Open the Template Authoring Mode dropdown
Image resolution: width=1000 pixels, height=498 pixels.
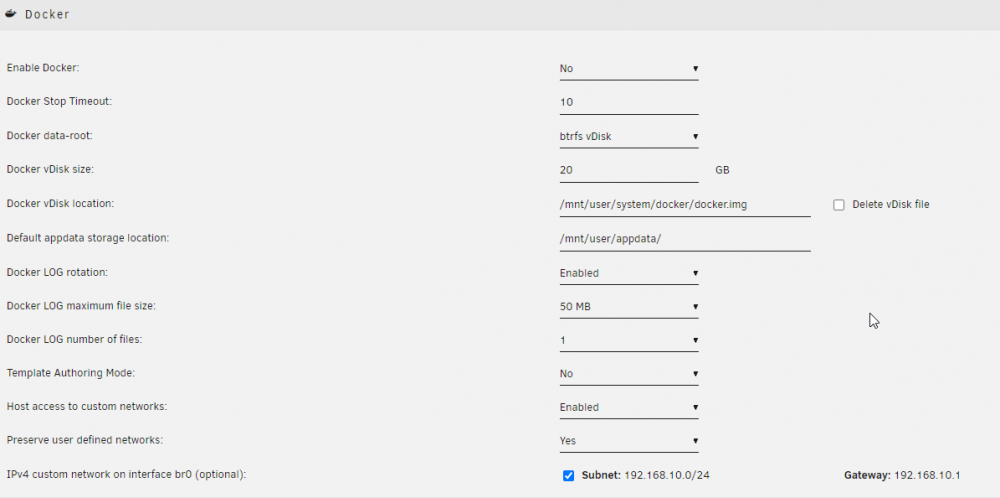point(629,374)
